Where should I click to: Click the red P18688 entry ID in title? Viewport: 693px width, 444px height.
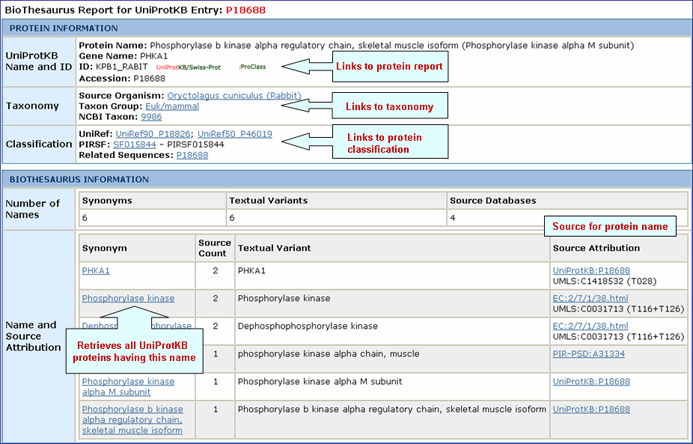click(225, 8)
